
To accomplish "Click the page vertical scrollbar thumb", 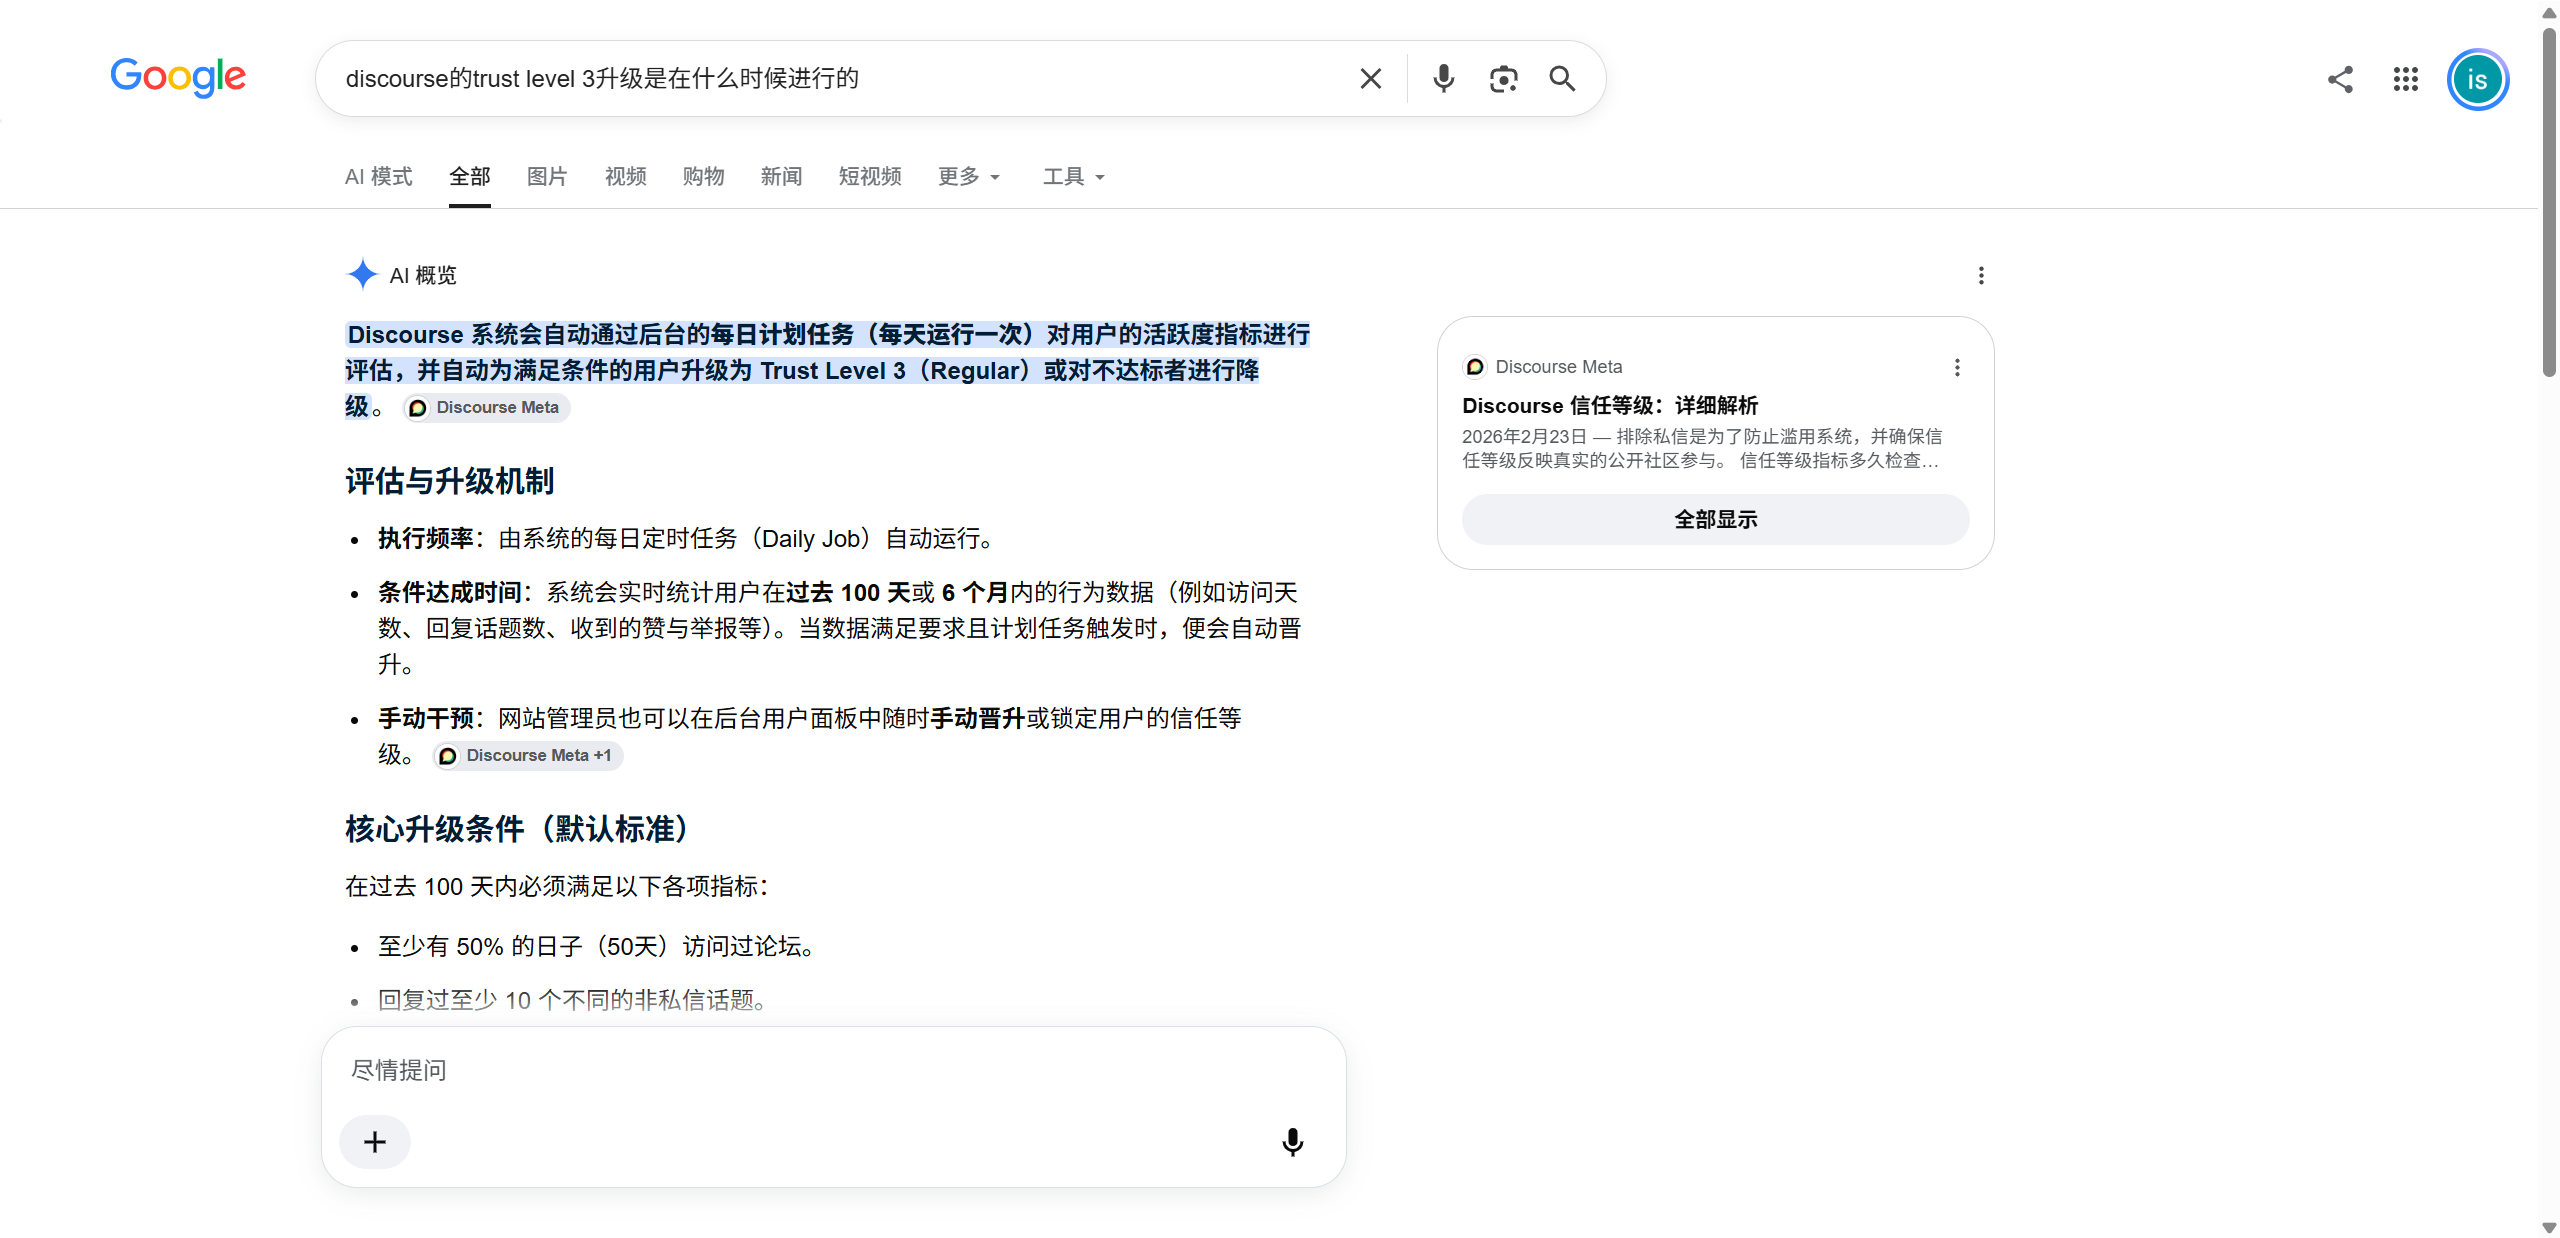I will (2549, 200).
